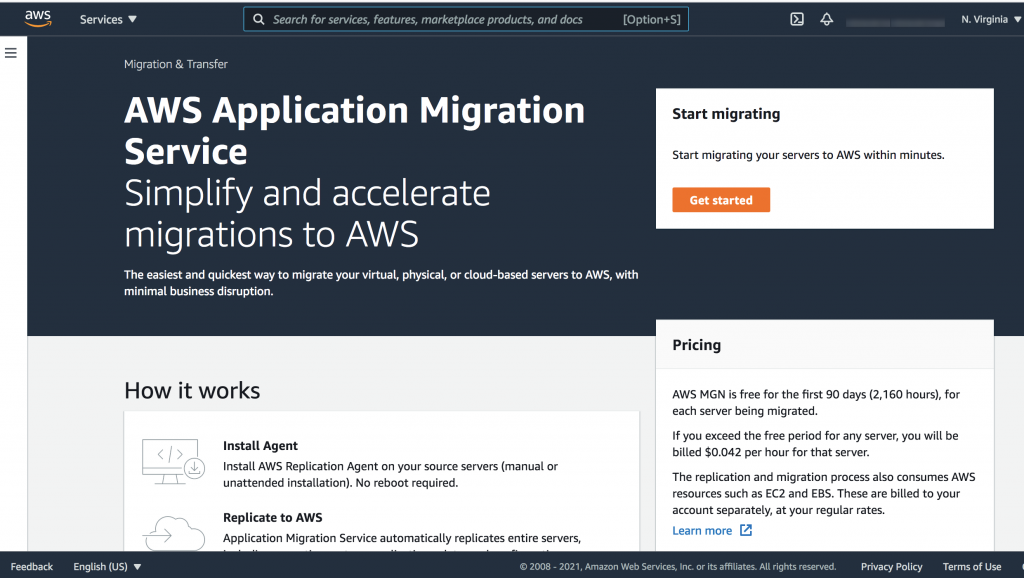Open the Privacy Policy footer link
The width and height of the screenshot is (1024, 578).
click(x=891, y=567)
